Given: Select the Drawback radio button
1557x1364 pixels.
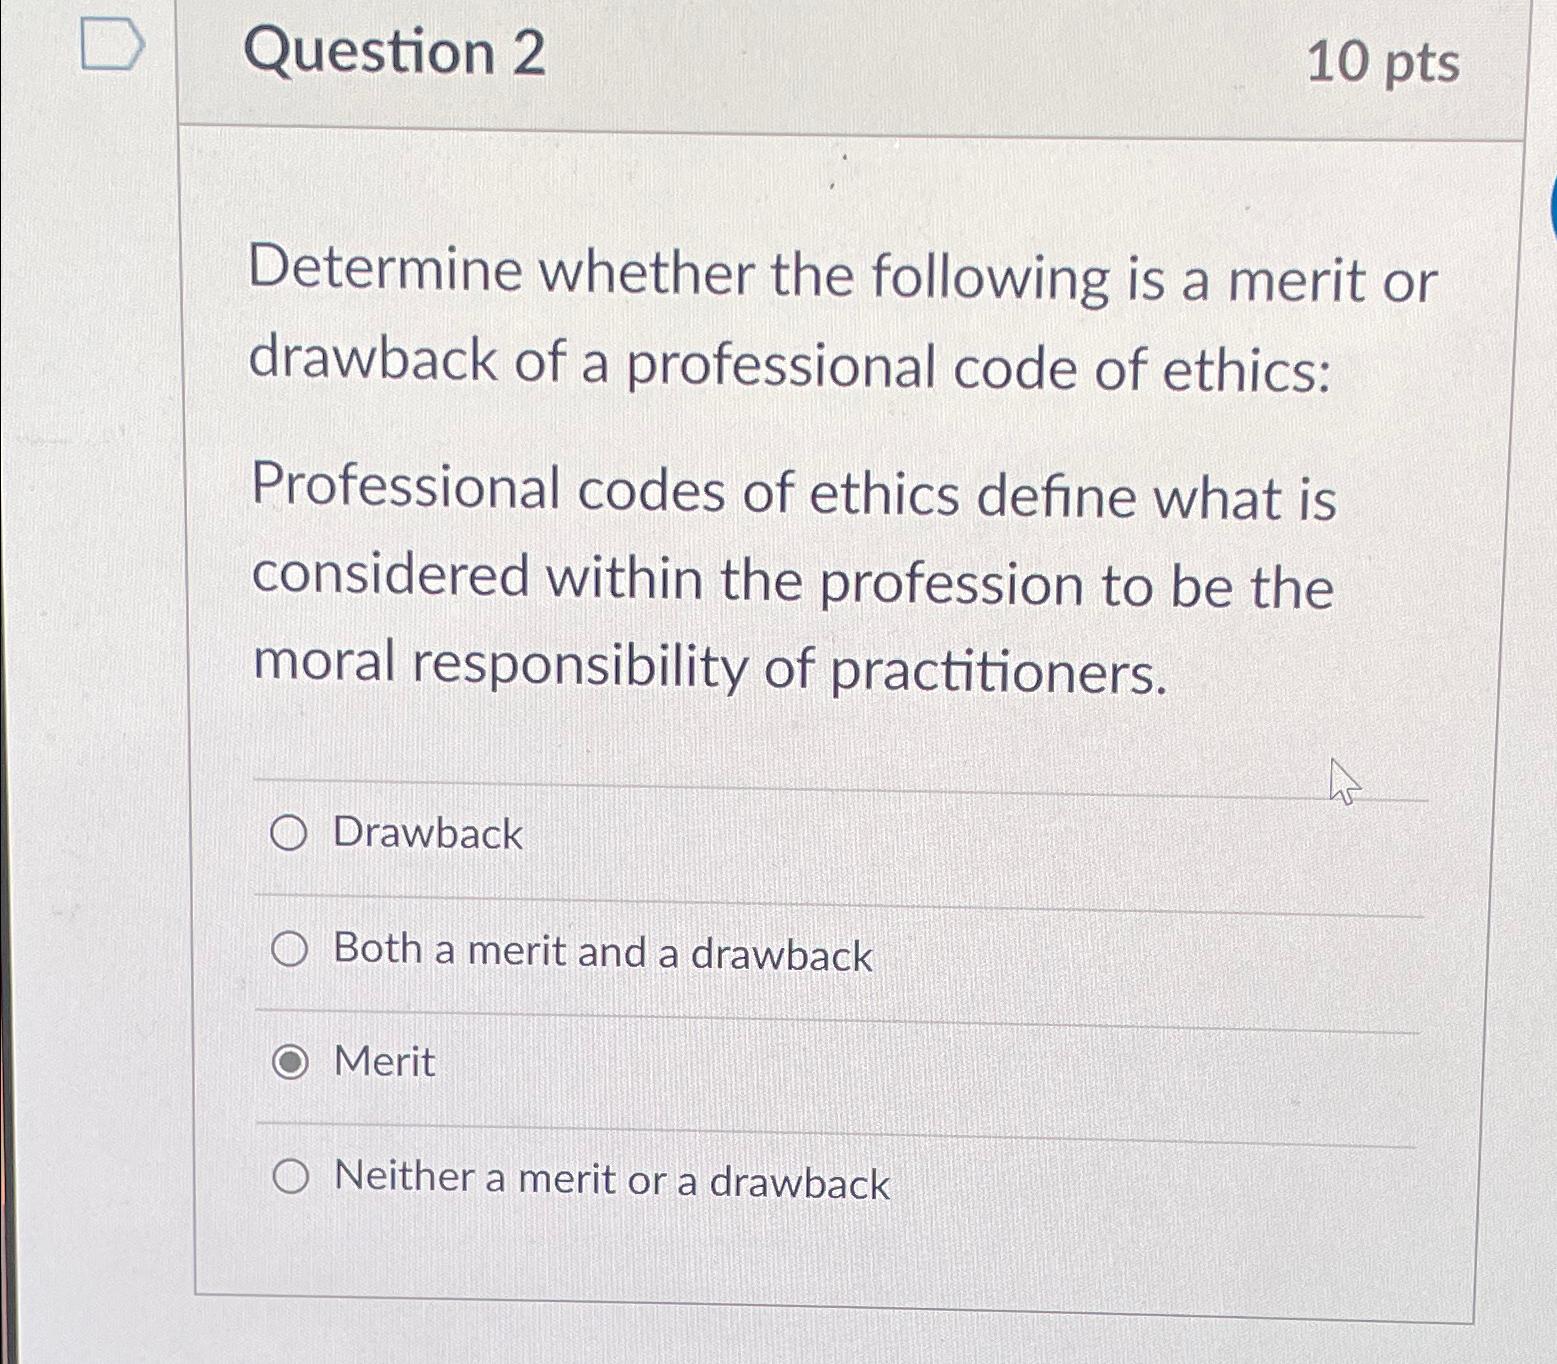Looking at the screenshot, I should (x=290, y=831).
